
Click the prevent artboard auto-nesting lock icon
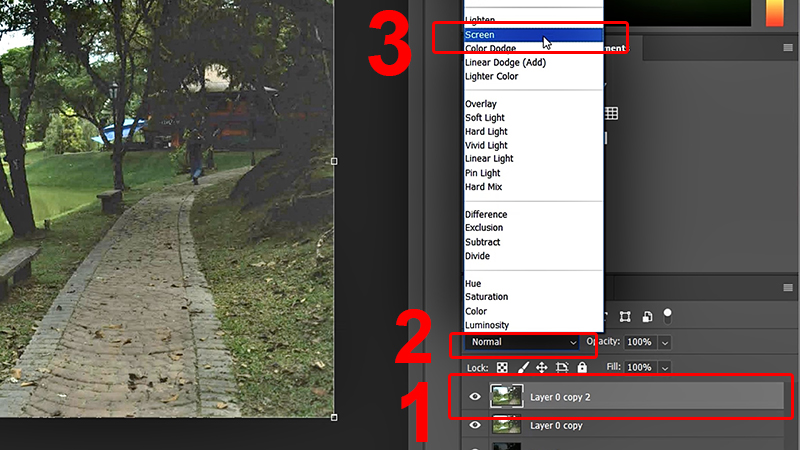point(562,368)
